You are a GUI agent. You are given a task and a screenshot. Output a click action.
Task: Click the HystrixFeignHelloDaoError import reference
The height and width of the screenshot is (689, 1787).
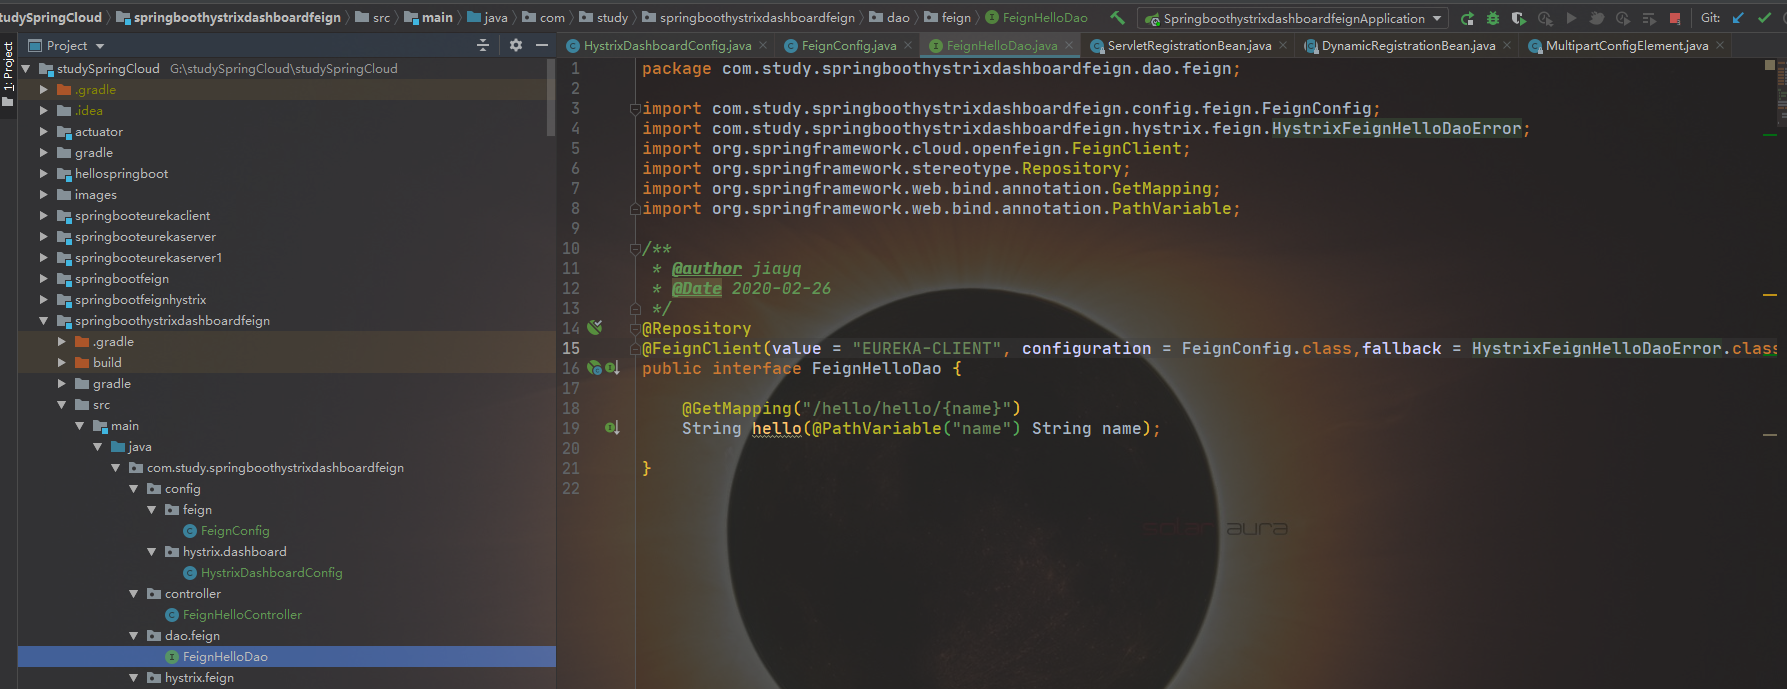point(1396,129)
